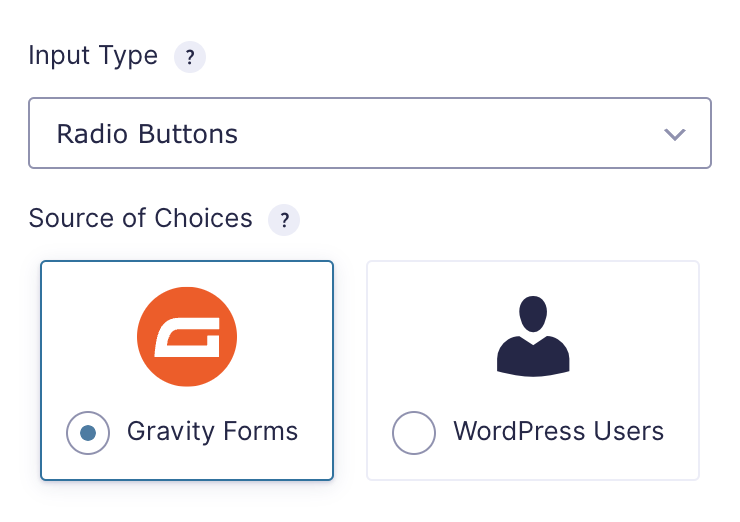The height and width of the screenshot is (522, 740).
Task: Open the Input Type dropdown
Action: click(369, 133)
